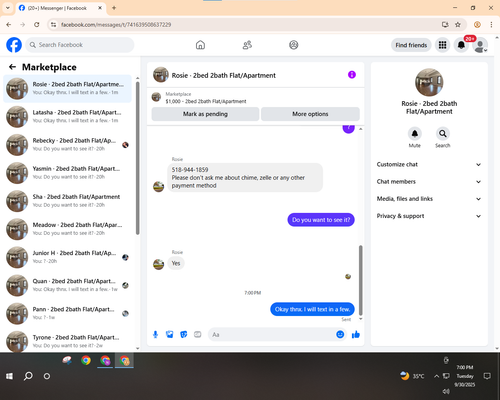Click the Marketplace listing $1,000 link
Image resolution: width=500 pixels, height=400 pixels.
206,101
